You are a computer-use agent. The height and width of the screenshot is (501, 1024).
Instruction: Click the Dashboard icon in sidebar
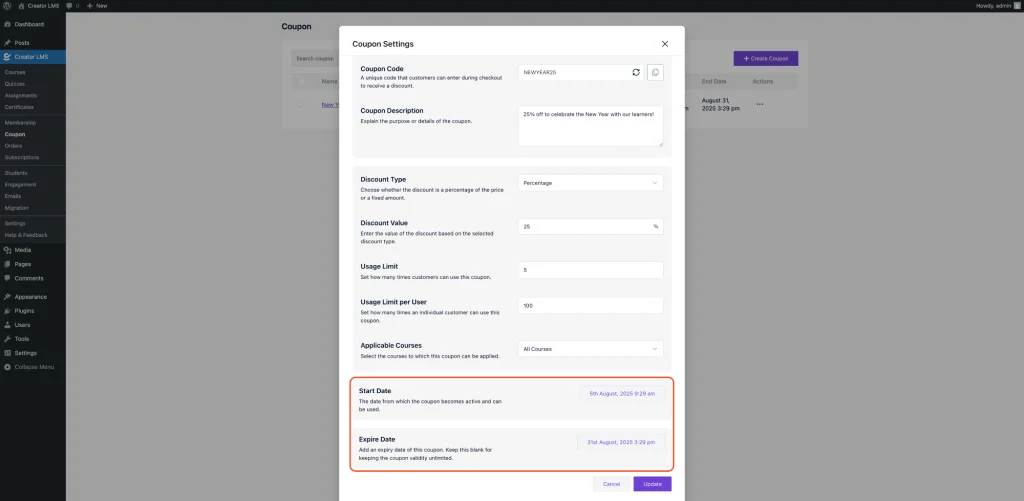pos(7,23)
